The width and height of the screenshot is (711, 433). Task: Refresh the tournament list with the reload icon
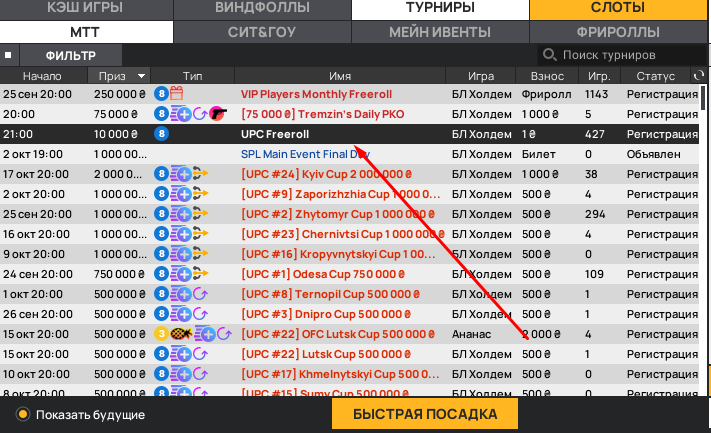click(x=699, y=75)
